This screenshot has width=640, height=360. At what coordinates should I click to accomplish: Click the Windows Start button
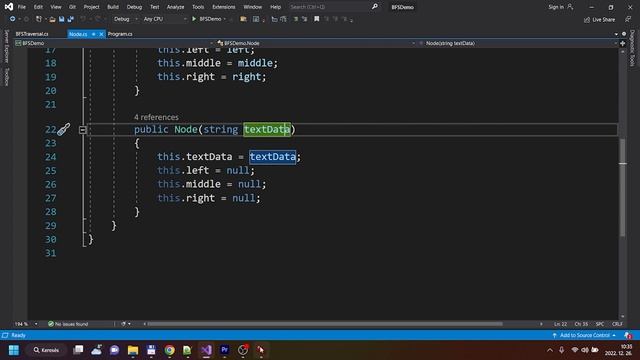14,350
